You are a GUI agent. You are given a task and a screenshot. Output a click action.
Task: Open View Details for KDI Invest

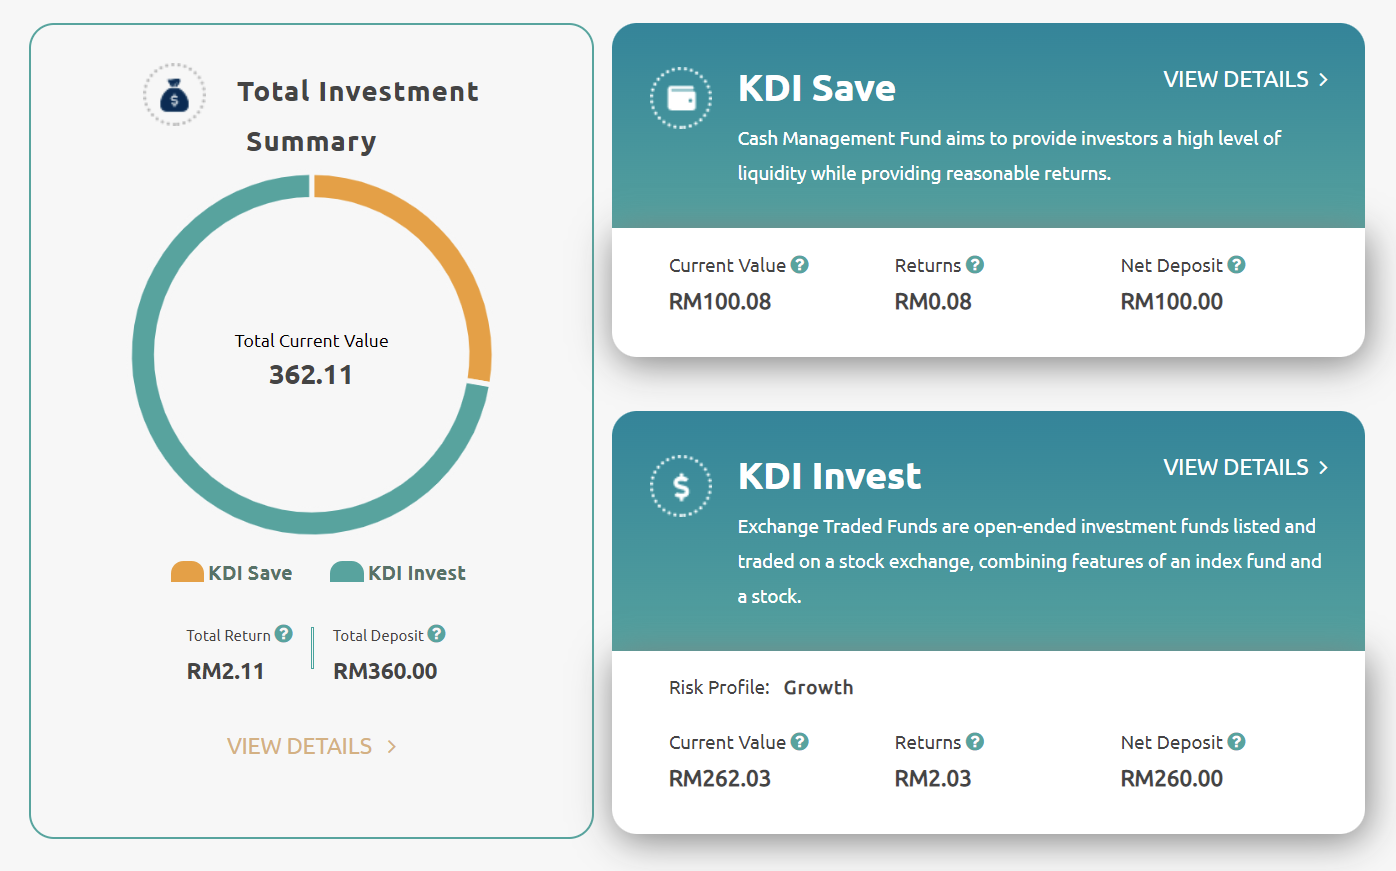click(x=1245, y=468)
